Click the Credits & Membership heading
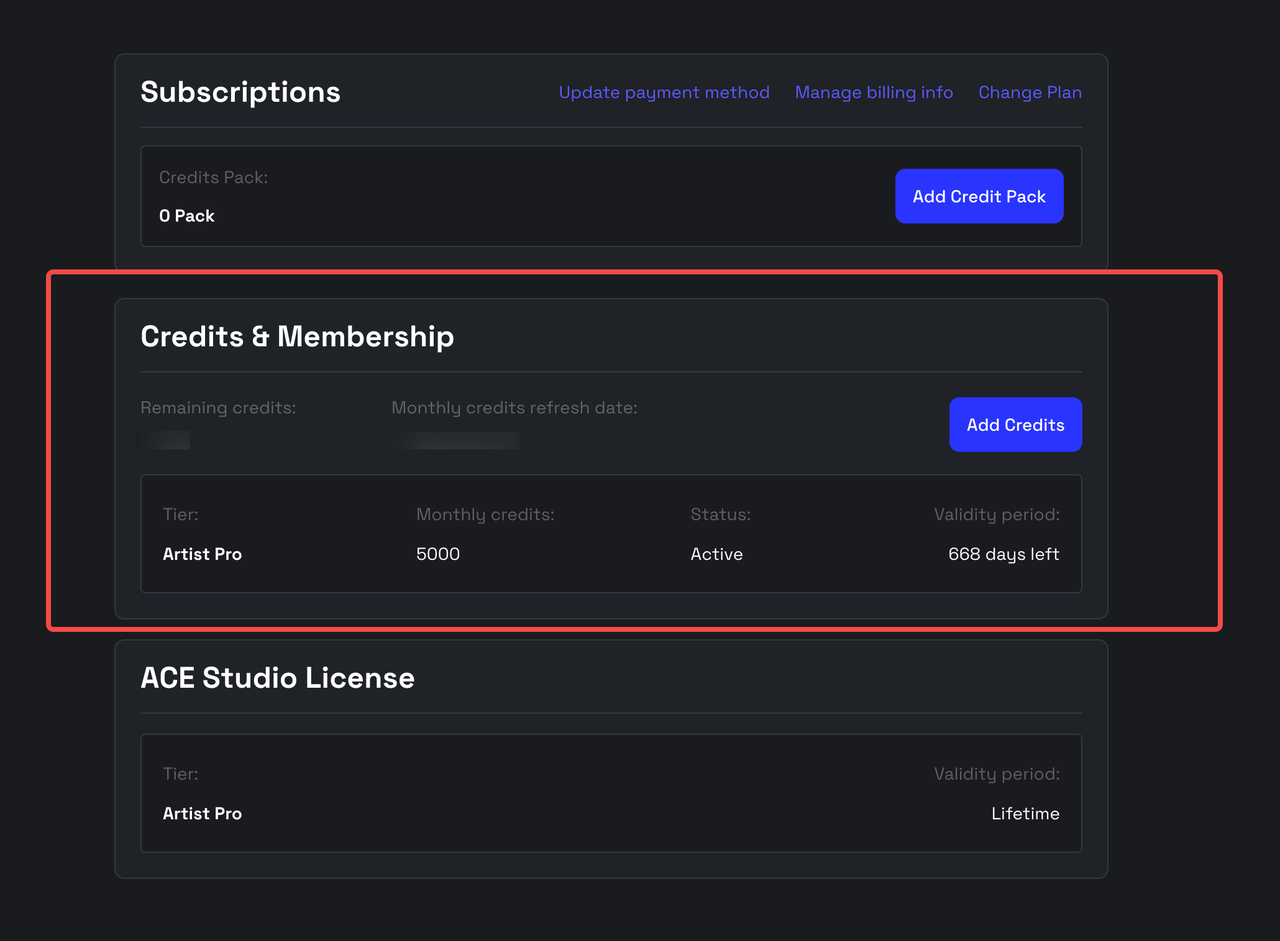This screenshot has height=941, width=1280. [x=297, y=336]
